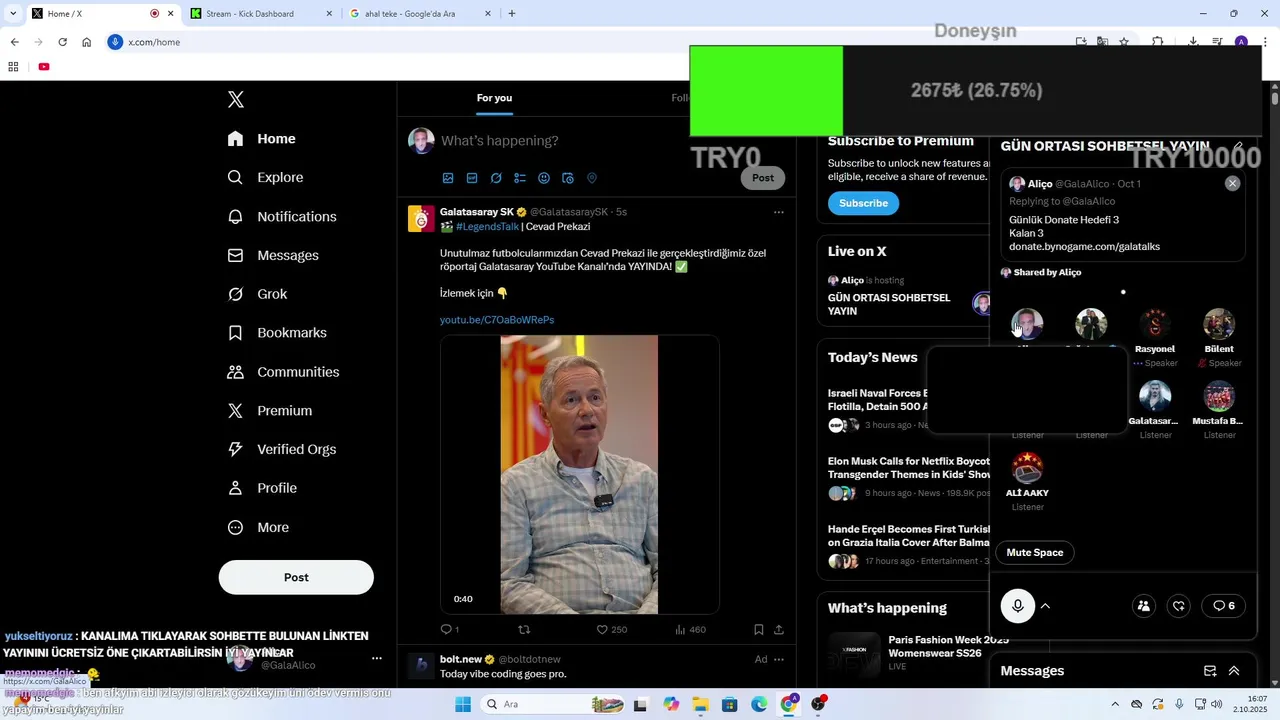Compose new message in Messages drawer
The height and width of the screenshot is (720, 1280).
click(1210, 671)
